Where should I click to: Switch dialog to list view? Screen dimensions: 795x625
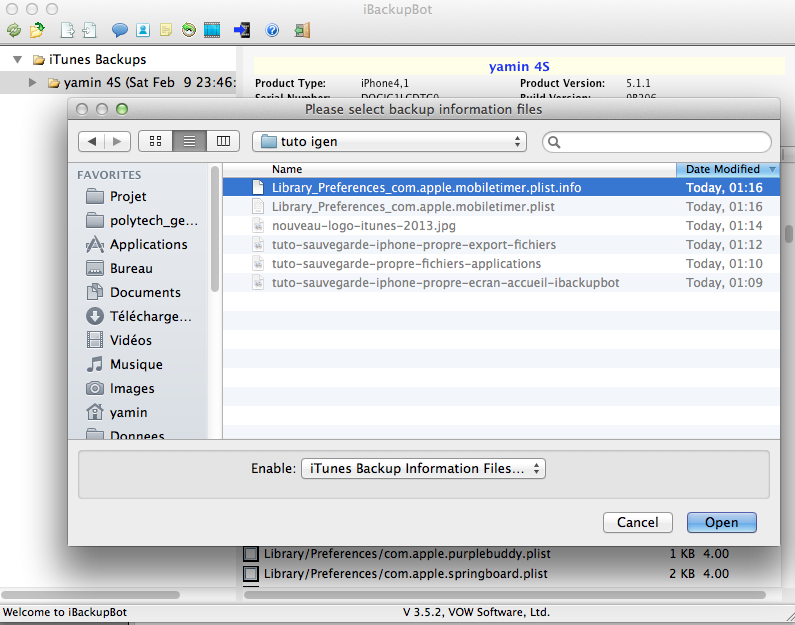[x=189, y=141]
